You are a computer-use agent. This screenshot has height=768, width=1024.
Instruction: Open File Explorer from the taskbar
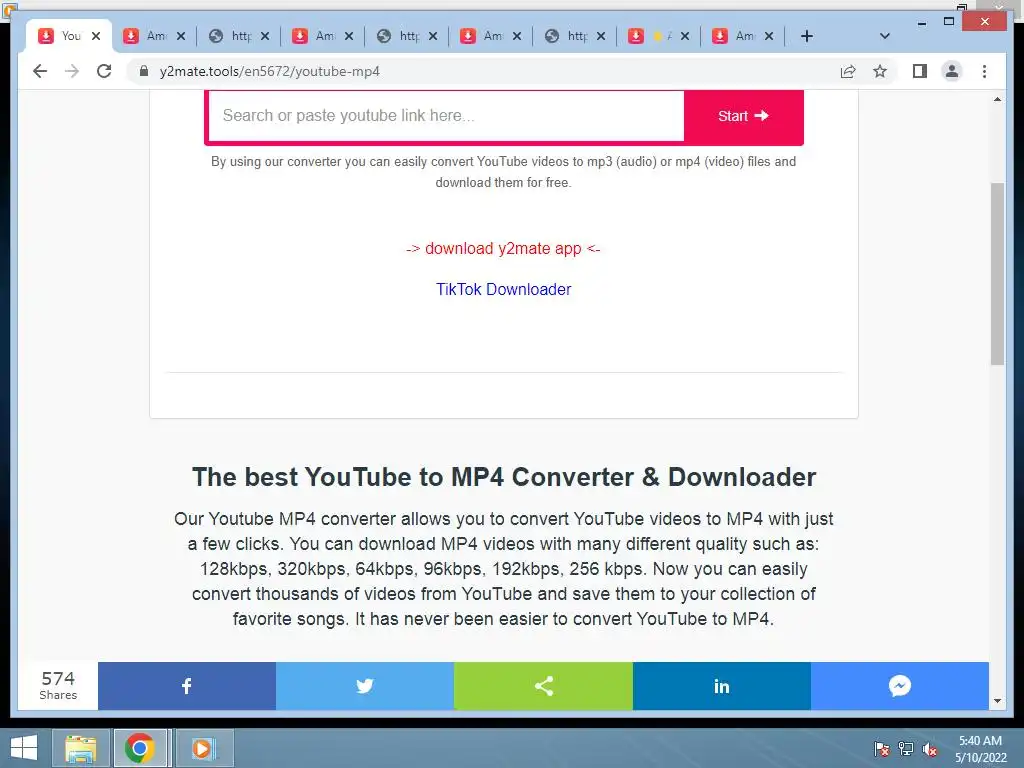point(80,748)
